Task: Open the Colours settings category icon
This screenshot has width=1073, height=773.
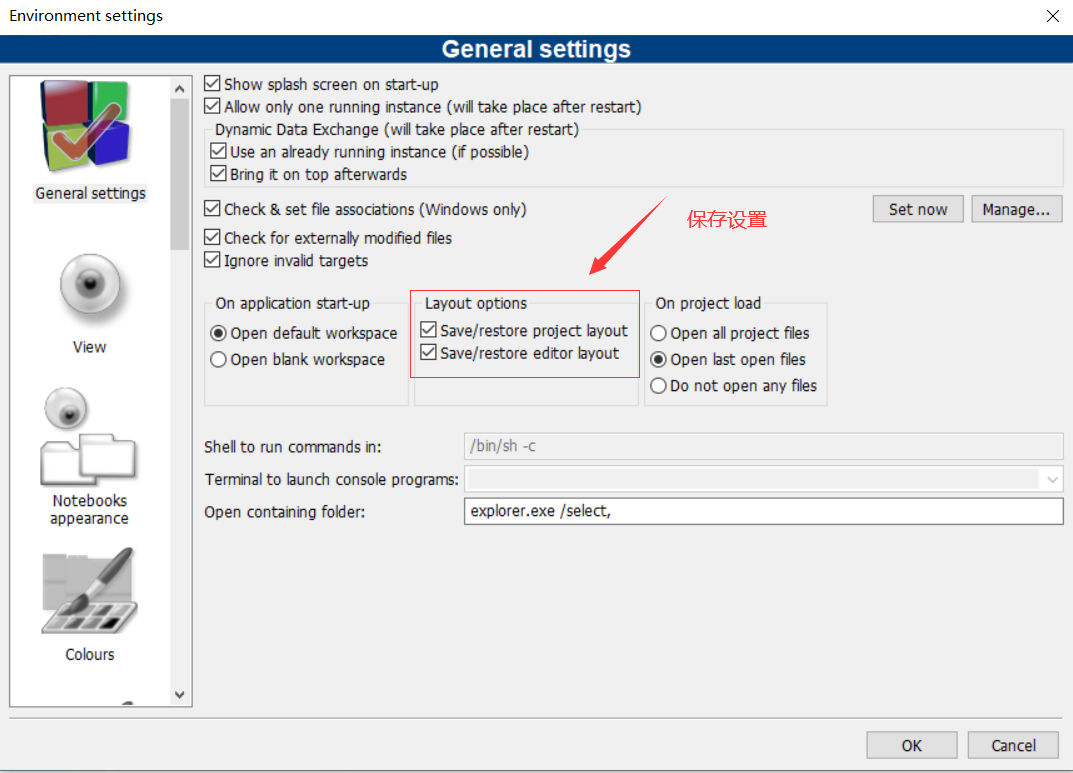Action: [x=89, y=590]
